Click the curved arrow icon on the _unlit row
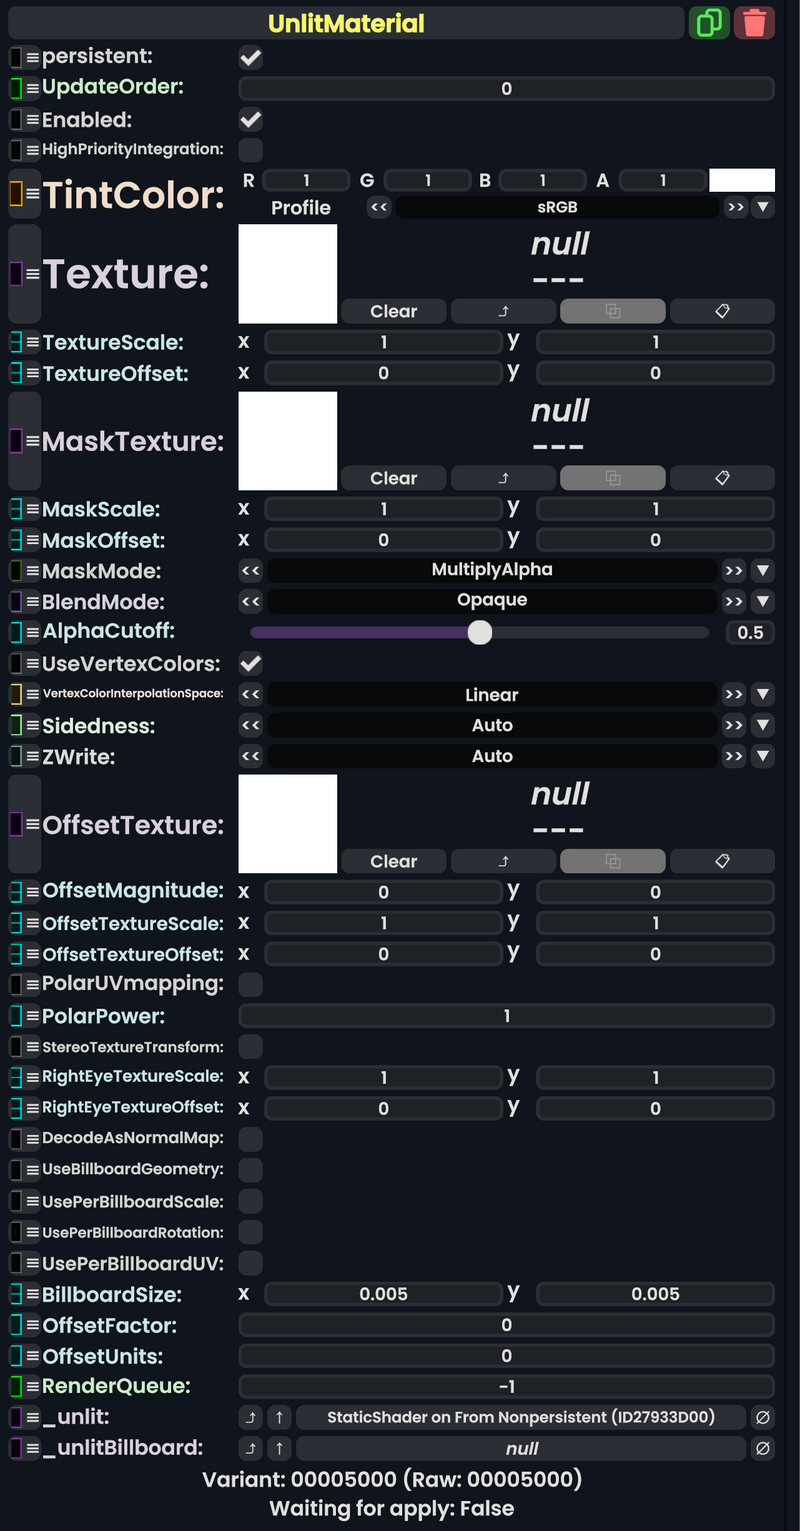This screenshot has height=1531, width=800. [x=250, y=1417]
